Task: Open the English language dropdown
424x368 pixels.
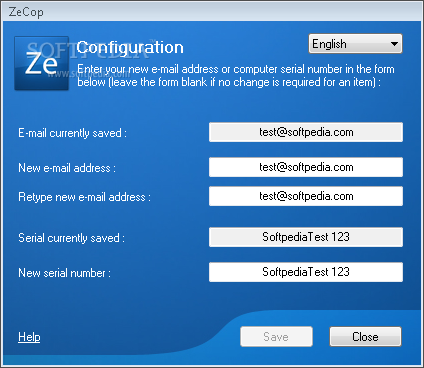Action: tap(355, 44)
